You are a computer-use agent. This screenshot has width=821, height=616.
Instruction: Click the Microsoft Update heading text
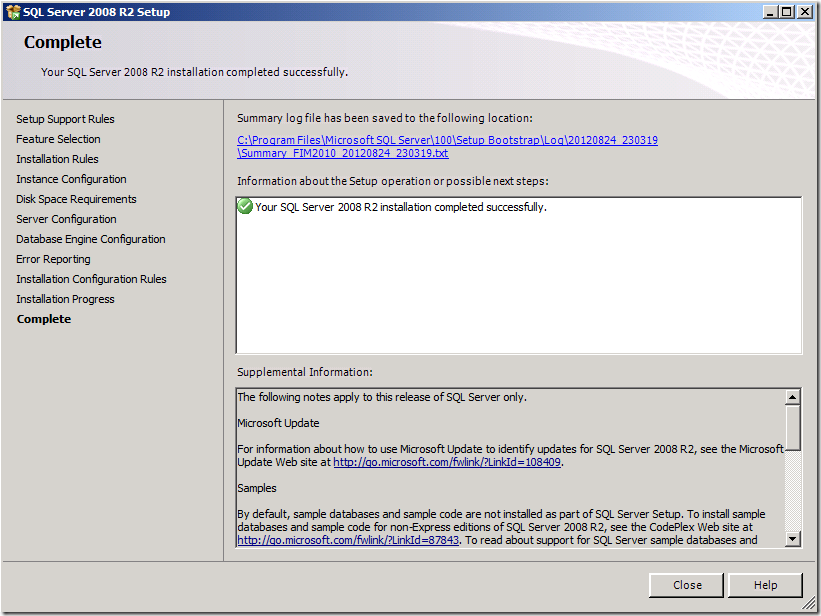(278, 423)
